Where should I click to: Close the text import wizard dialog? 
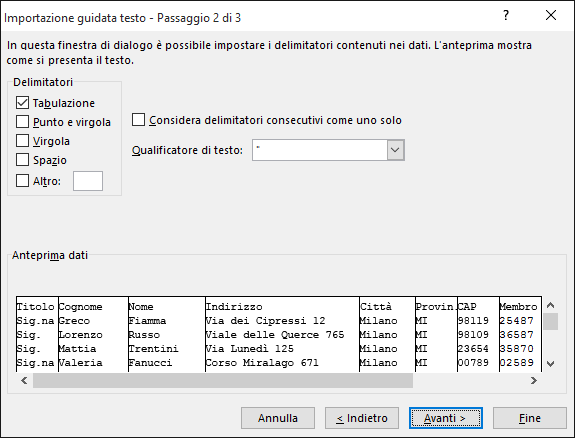pyautogui.click(x=551, y=15)
